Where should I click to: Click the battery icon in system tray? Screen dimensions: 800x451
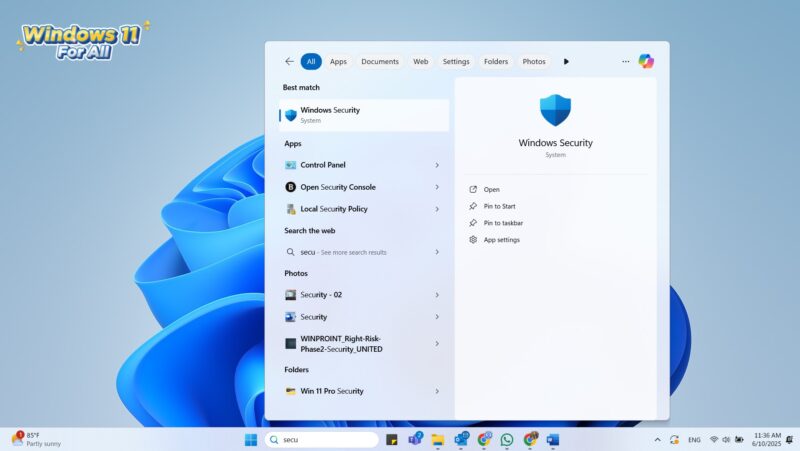(739, 439)
